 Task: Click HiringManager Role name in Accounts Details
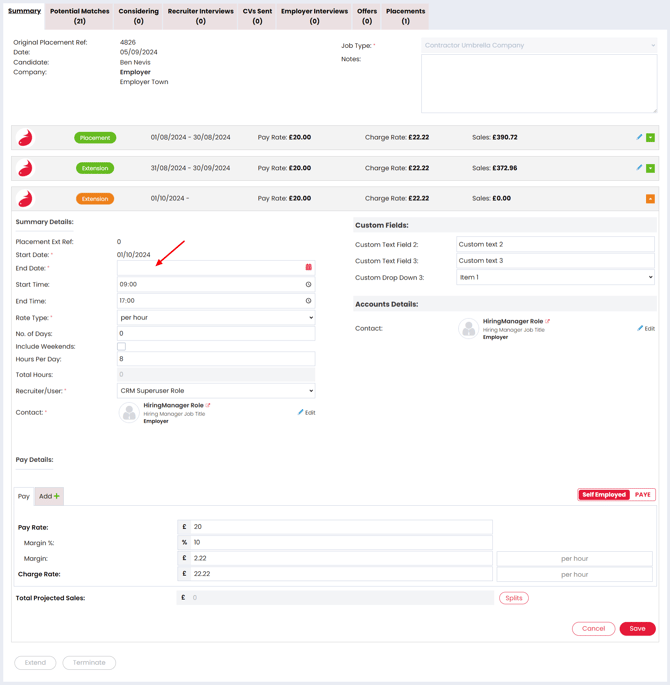tap(513, 321)
